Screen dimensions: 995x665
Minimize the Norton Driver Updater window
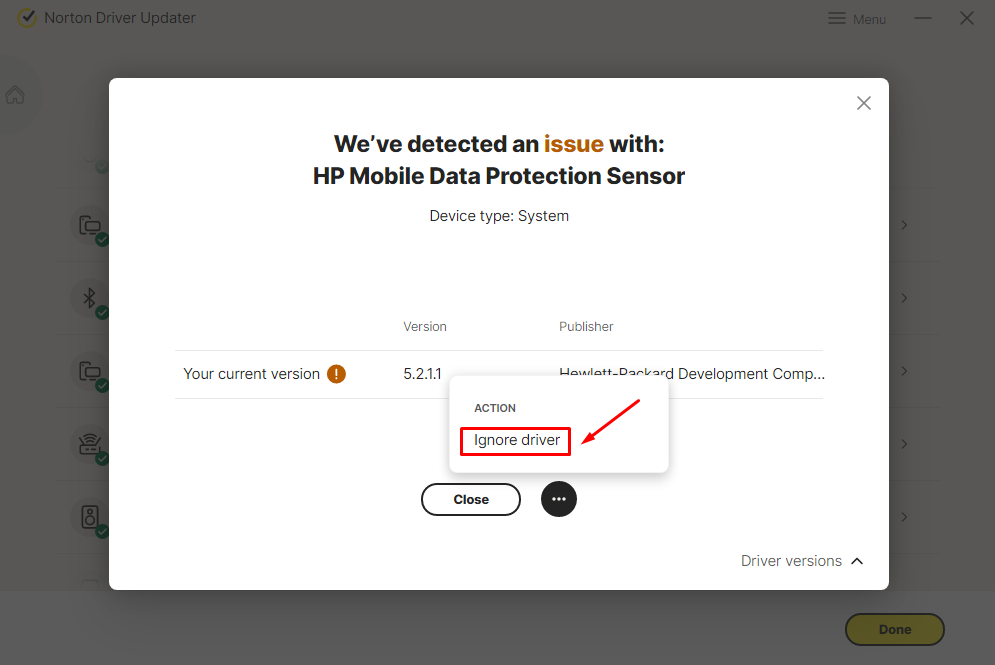(923, 18)
